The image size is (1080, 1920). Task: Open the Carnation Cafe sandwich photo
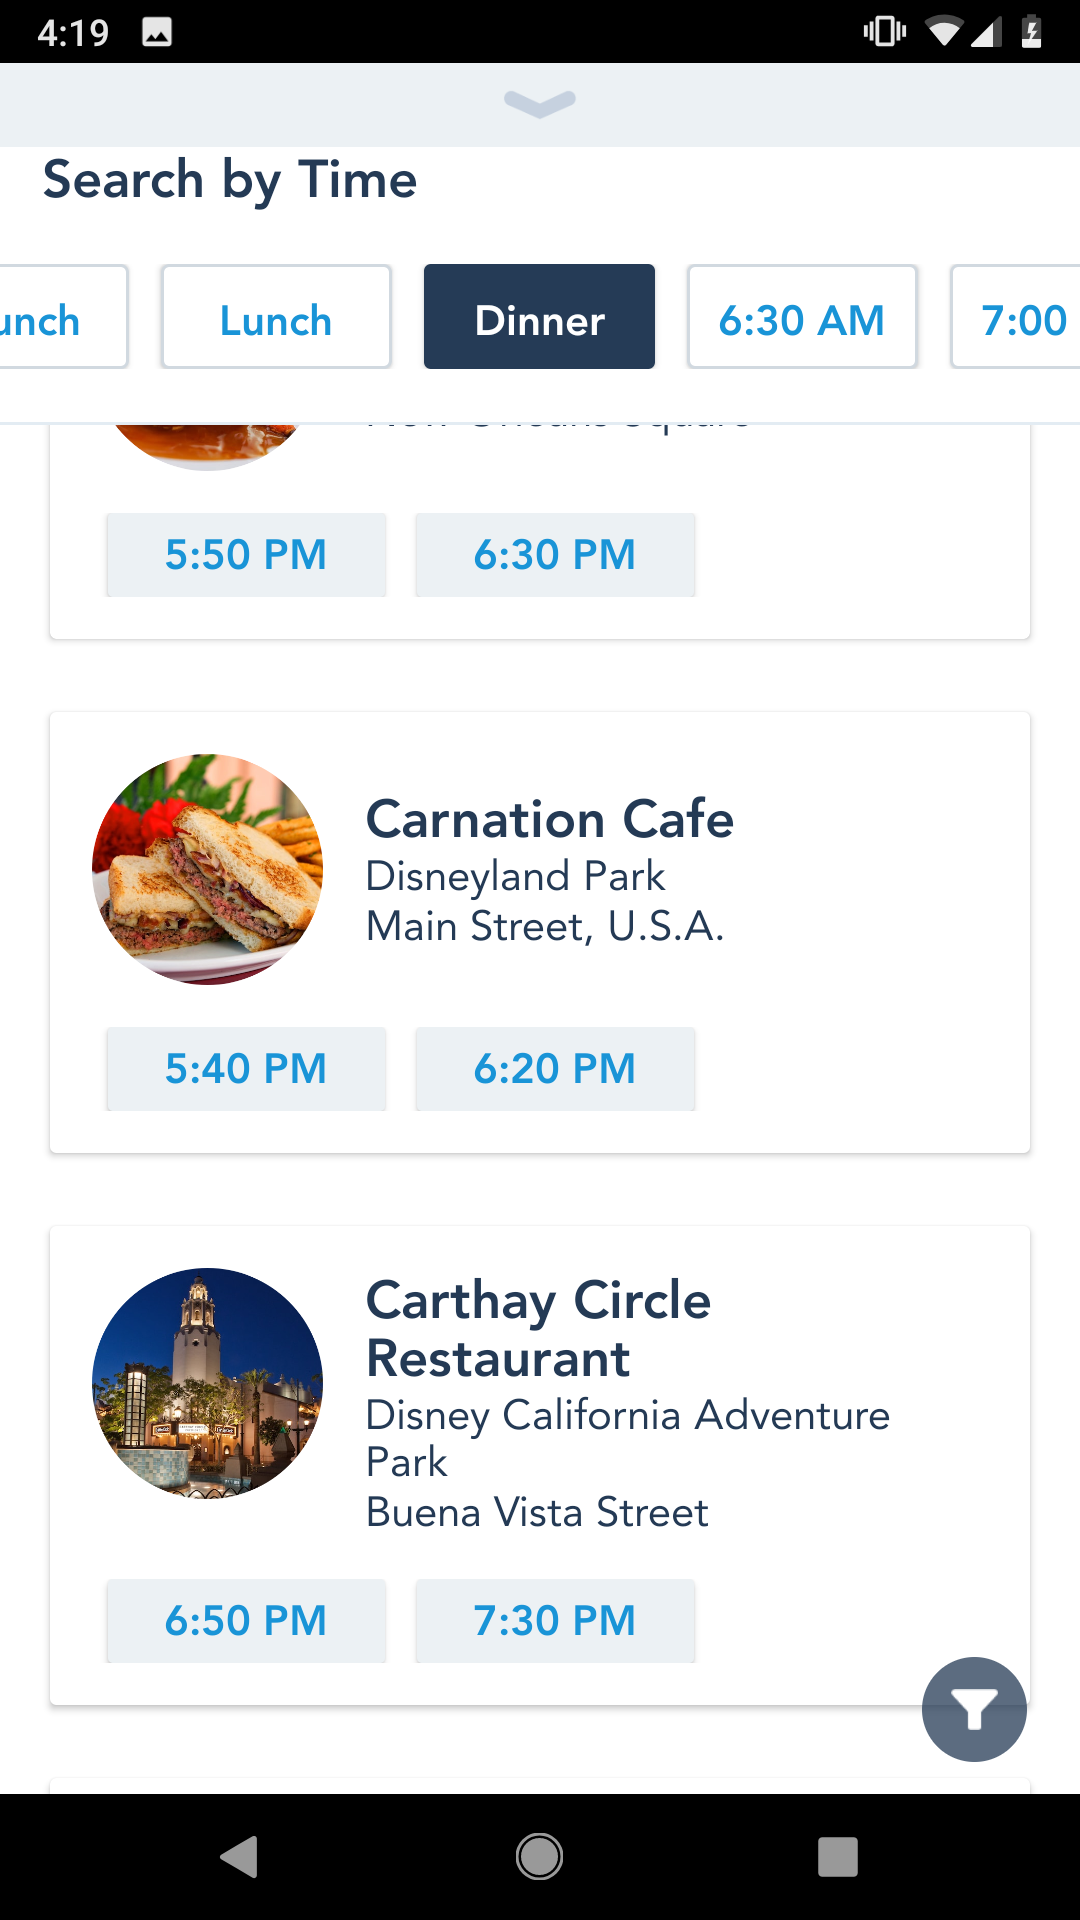tap(207, 869)
